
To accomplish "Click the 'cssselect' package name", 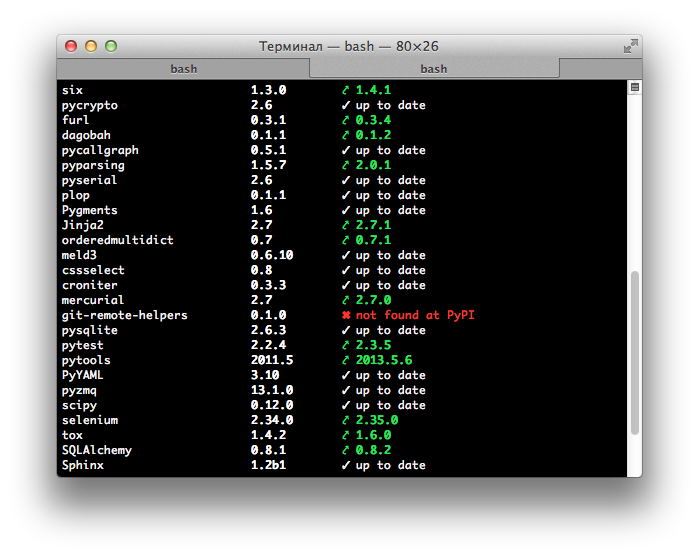I will pyautogui.click(x=93, y=270).
